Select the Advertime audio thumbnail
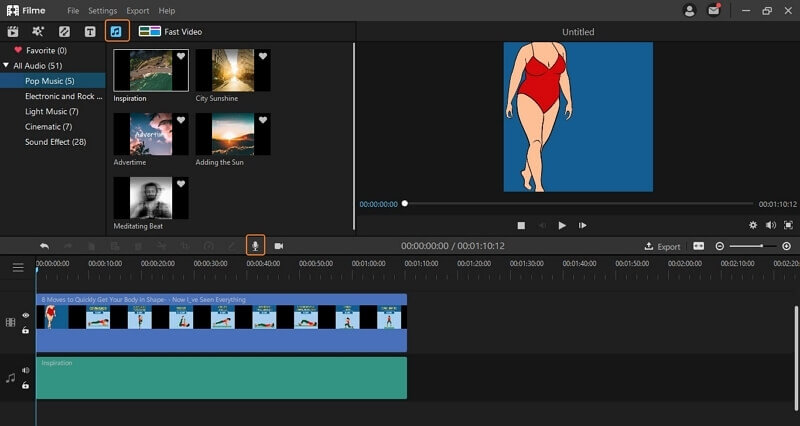 tap(151, 134)
